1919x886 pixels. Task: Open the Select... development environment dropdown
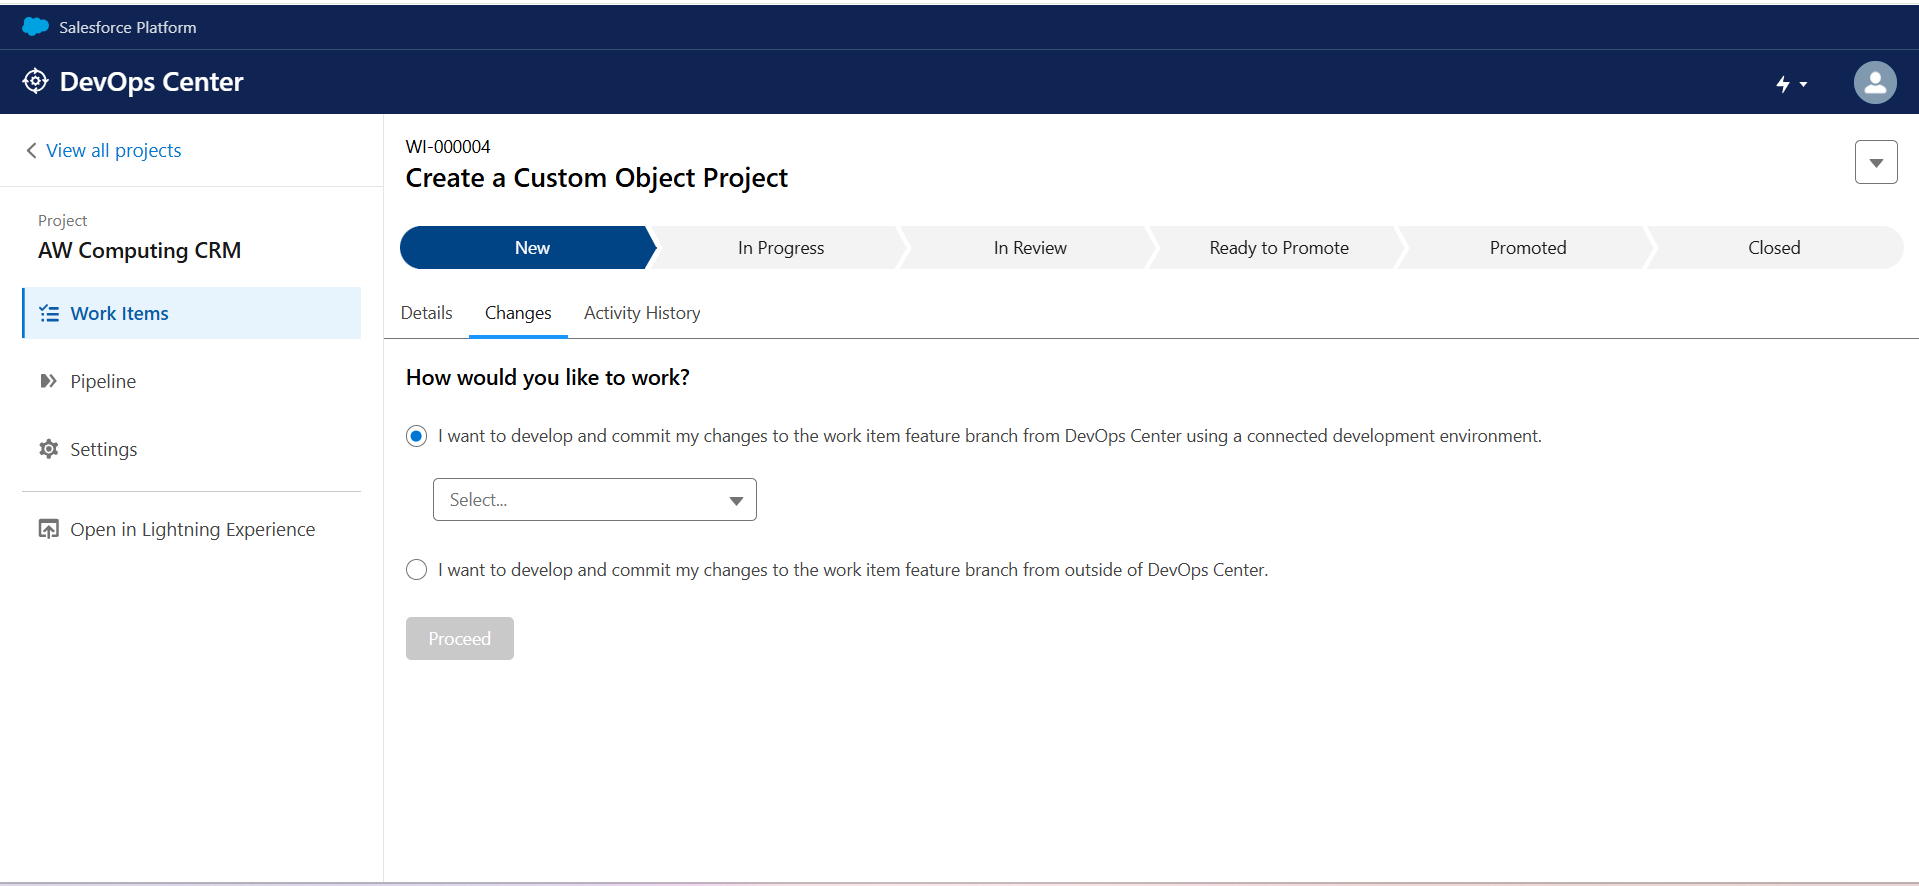click(x=595, y=500)
